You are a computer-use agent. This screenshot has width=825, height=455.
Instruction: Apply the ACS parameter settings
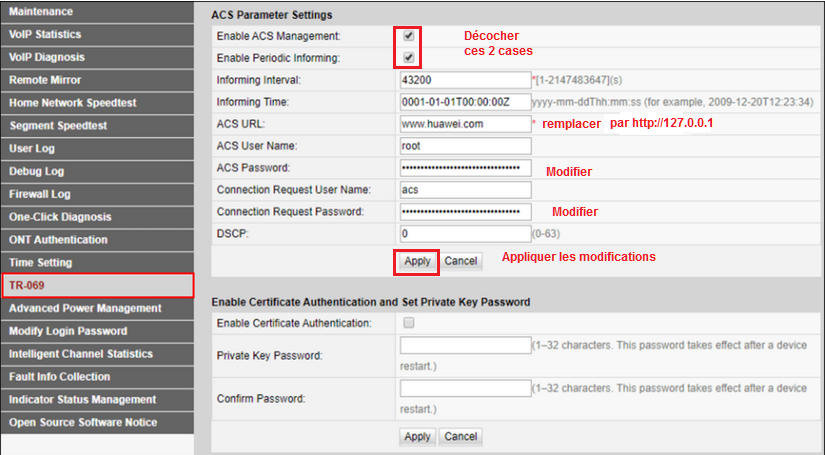(x=417, y=261)
